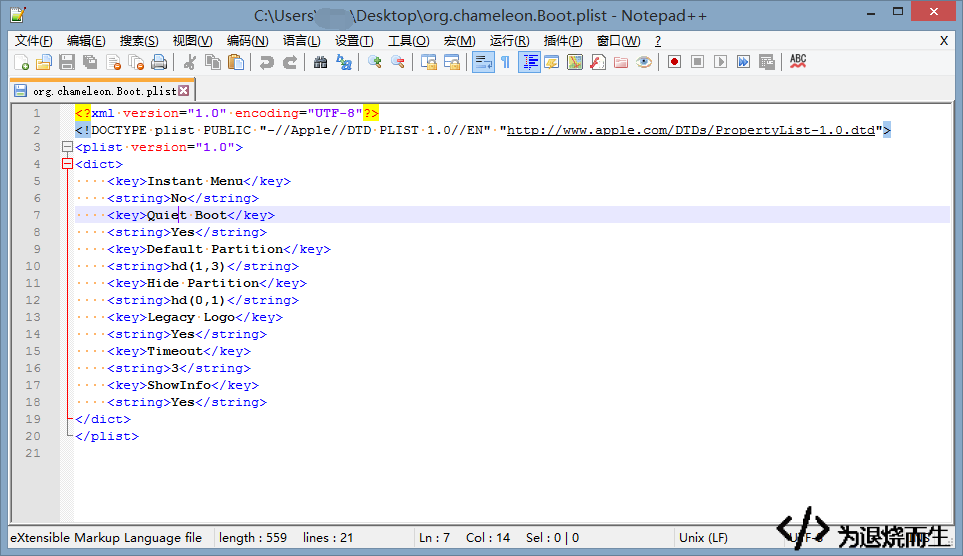The height and width of the screenshot is (556, 963).
Task: Click the 'Legacy Logo' key text
Action: click(191, 317)
